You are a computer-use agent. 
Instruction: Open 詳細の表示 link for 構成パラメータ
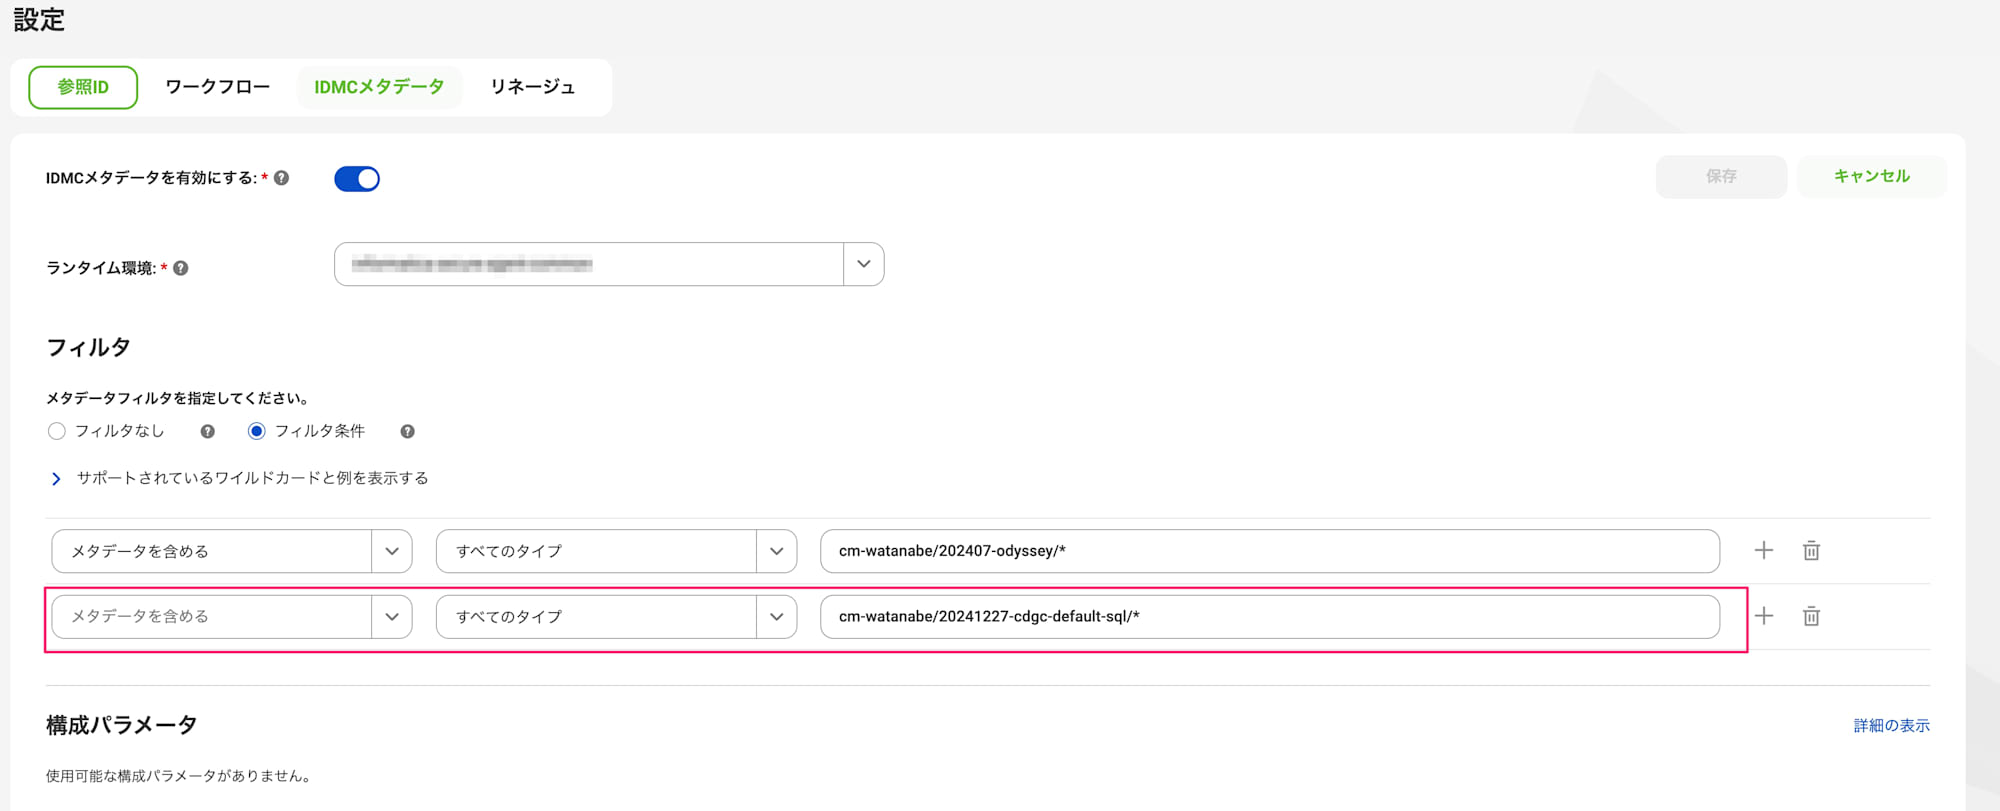click(1891, 725)
